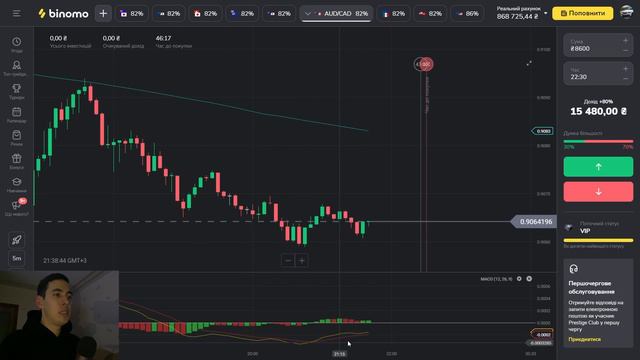The image size is (640, 360).
Task: Open MACD indicator settings gear
Action: tap(519, 279)
